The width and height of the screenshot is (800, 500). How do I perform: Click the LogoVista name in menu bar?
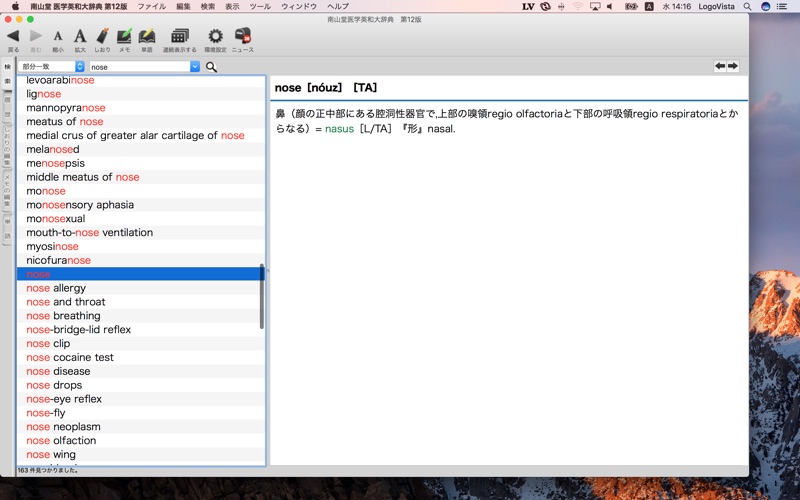pyautogui.click(x=716, y=7)
